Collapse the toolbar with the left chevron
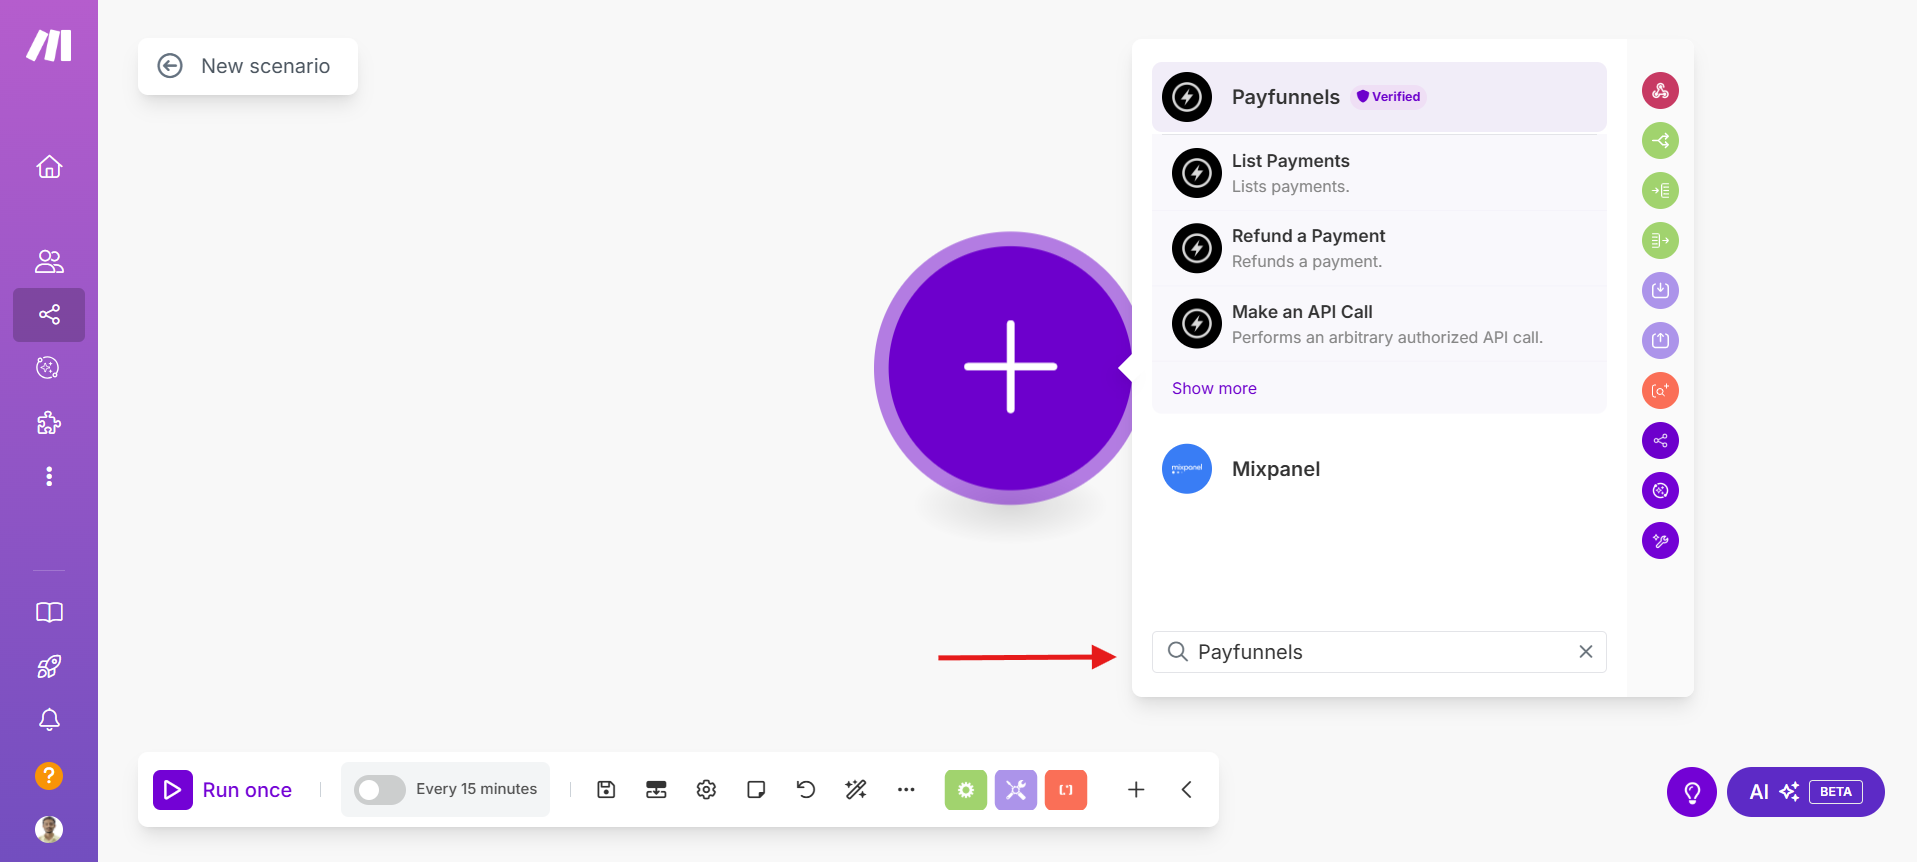The height and width of the screenshot is (862, 1917). pos(1186,790)
